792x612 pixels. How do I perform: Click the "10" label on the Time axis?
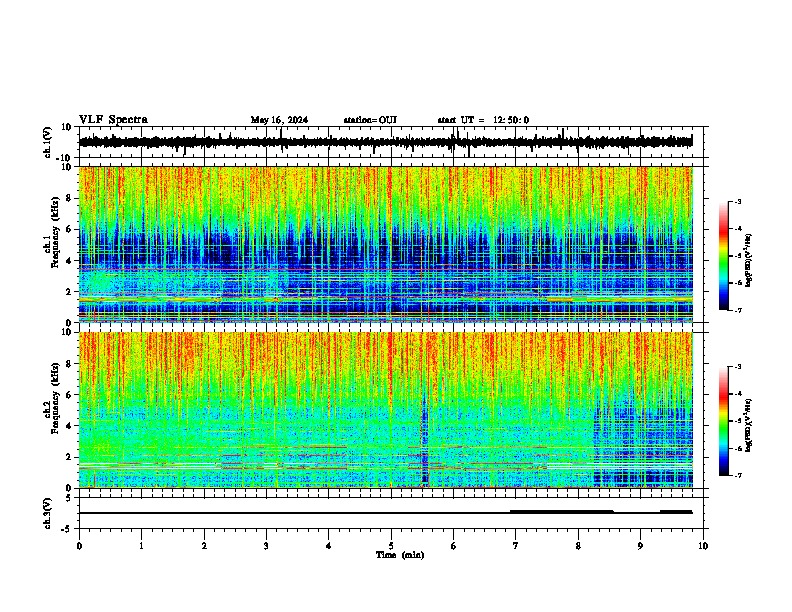pyautogui.click(x=703, y=546)
